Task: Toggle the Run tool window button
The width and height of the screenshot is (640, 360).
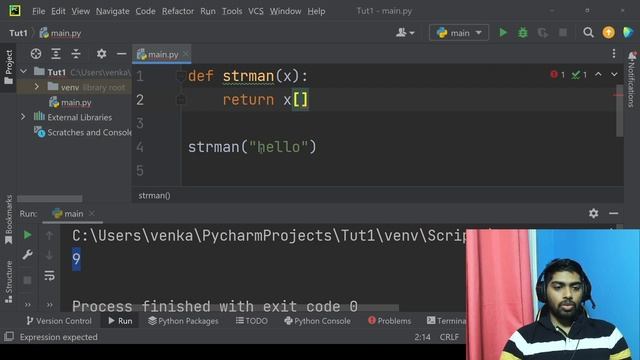Action: click(120, 321)
